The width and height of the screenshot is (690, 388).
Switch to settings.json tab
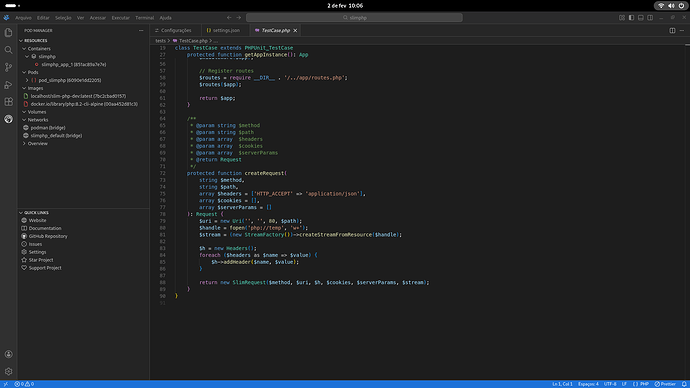[x=226, y=30]
